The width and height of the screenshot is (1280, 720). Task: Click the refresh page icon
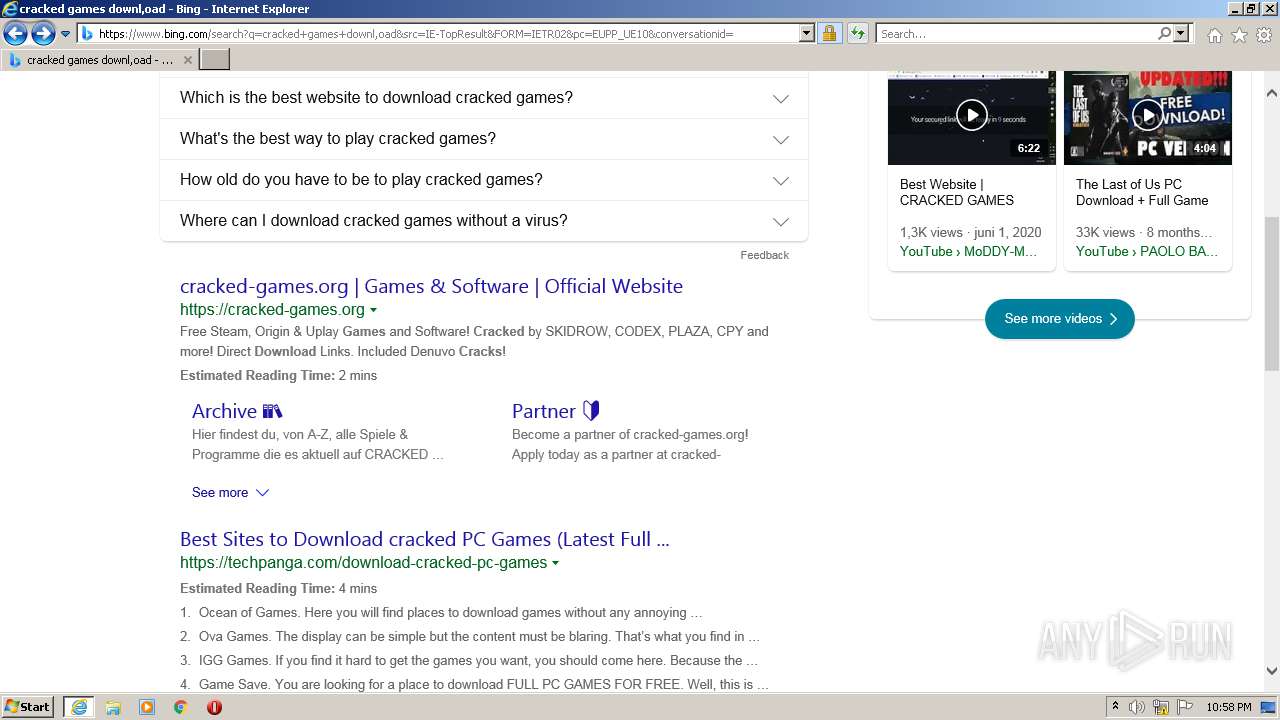click(x=857, y=34)
